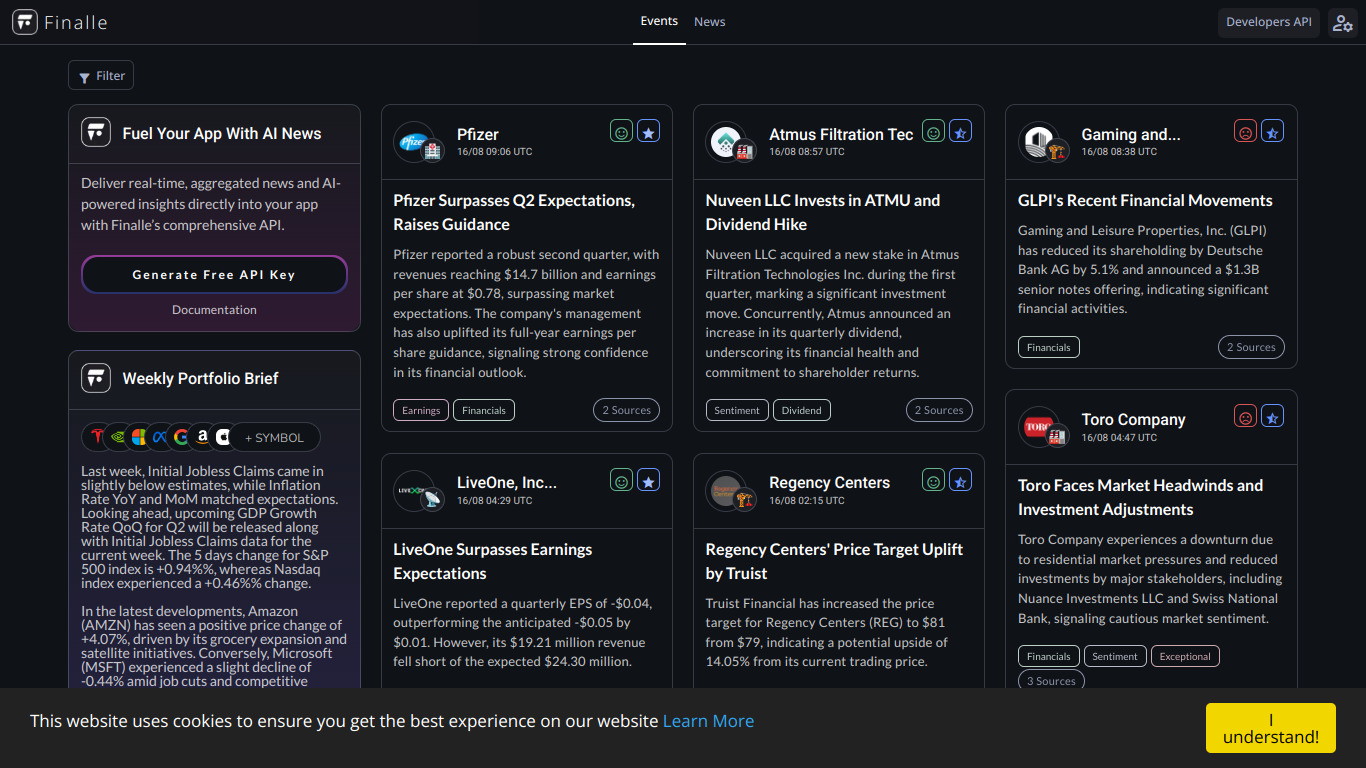Image resolution: width=1366 pixels, height=768 pixels.
Task: Click the Apple logo in Weekly Portfolio Brief
Action: 222,437
